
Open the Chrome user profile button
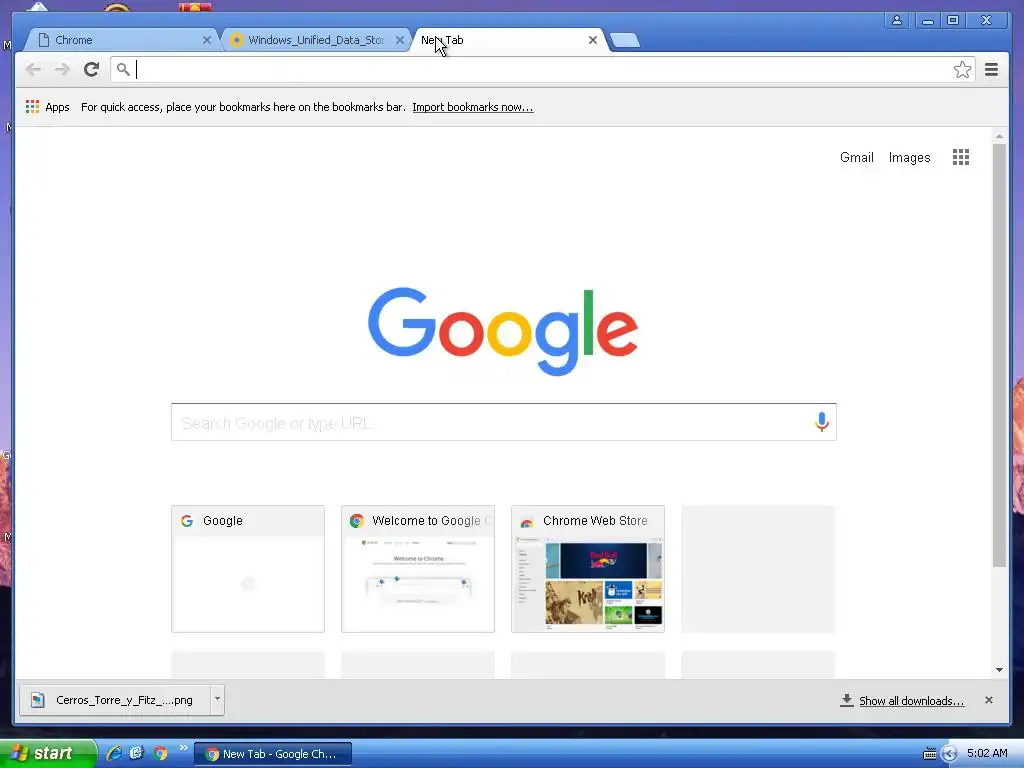[897, 20]
